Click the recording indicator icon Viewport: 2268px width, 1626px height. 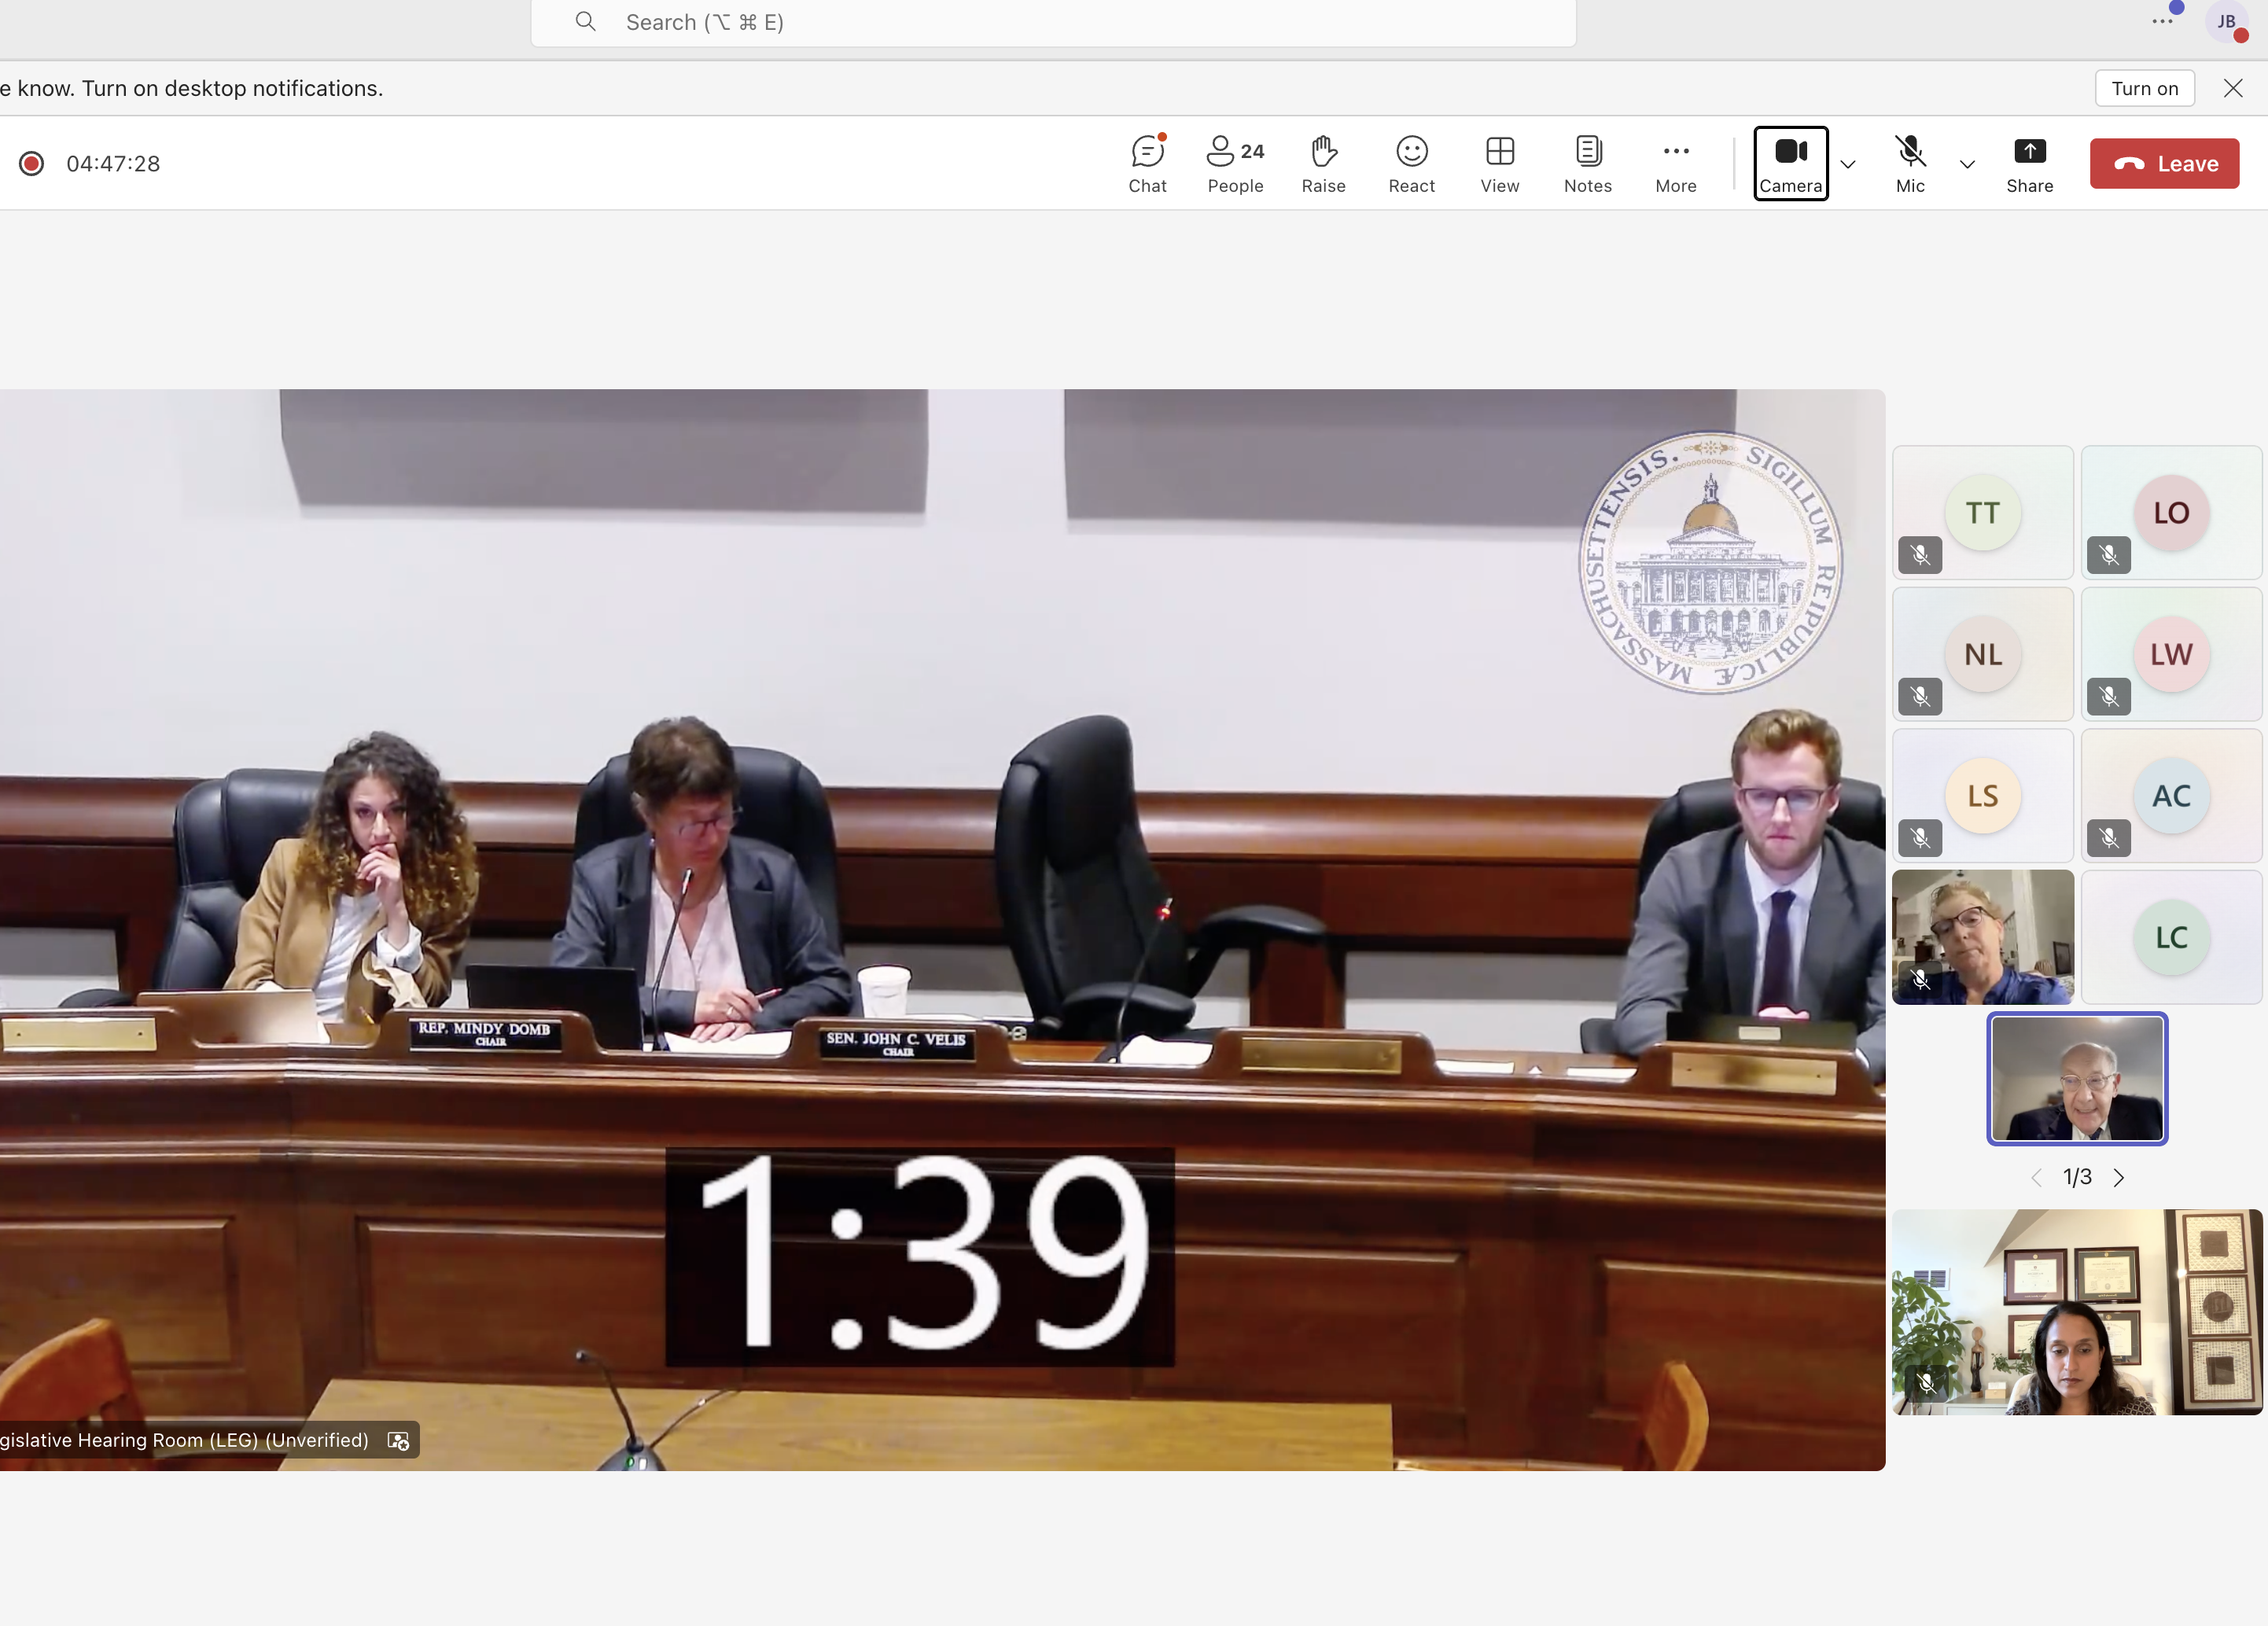point(32,164)
